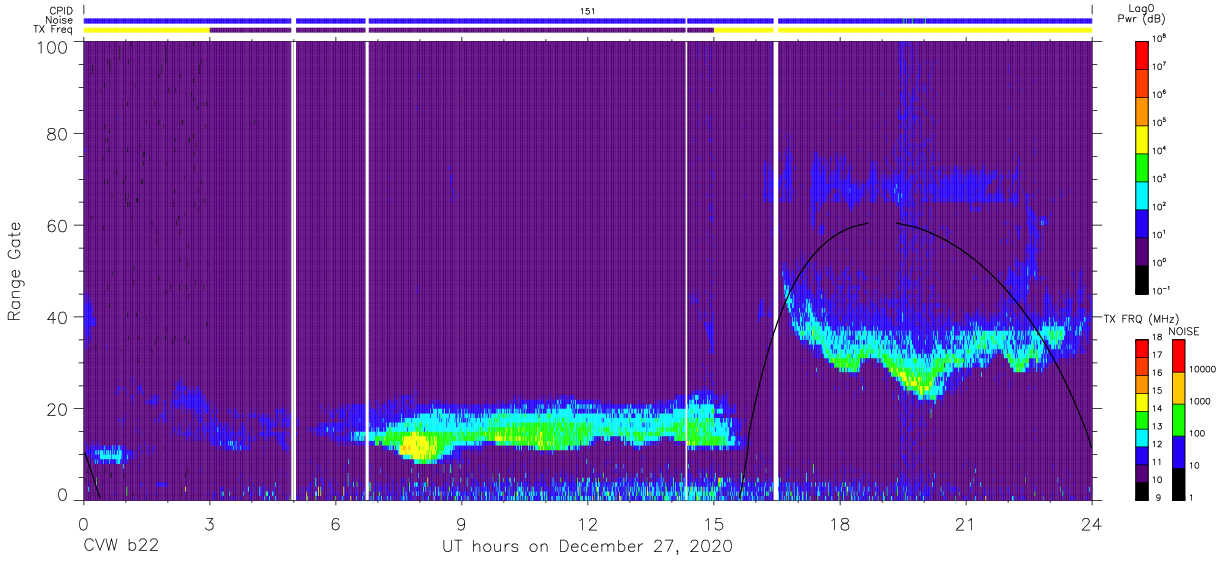Click the y-axis tick label '20'

tap(57, 409)
